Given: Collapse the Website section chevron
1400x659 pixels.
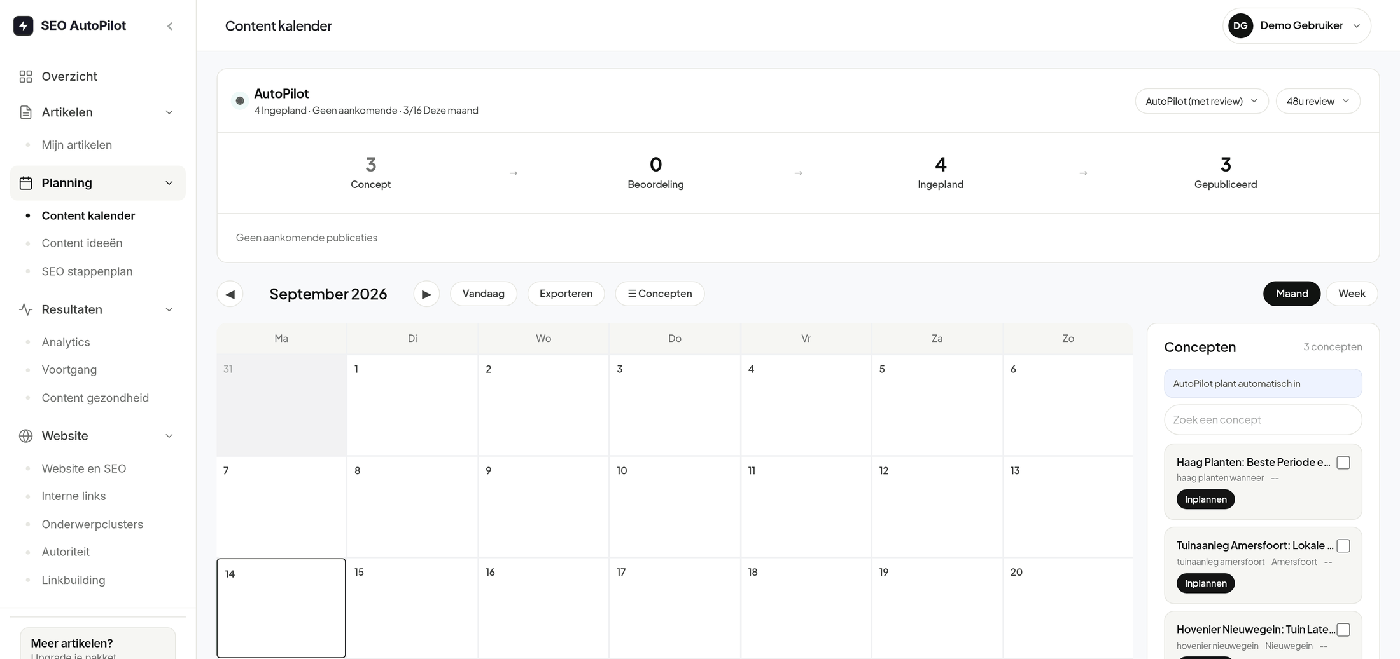Looking at the screenshot, I should coord(168,436).
